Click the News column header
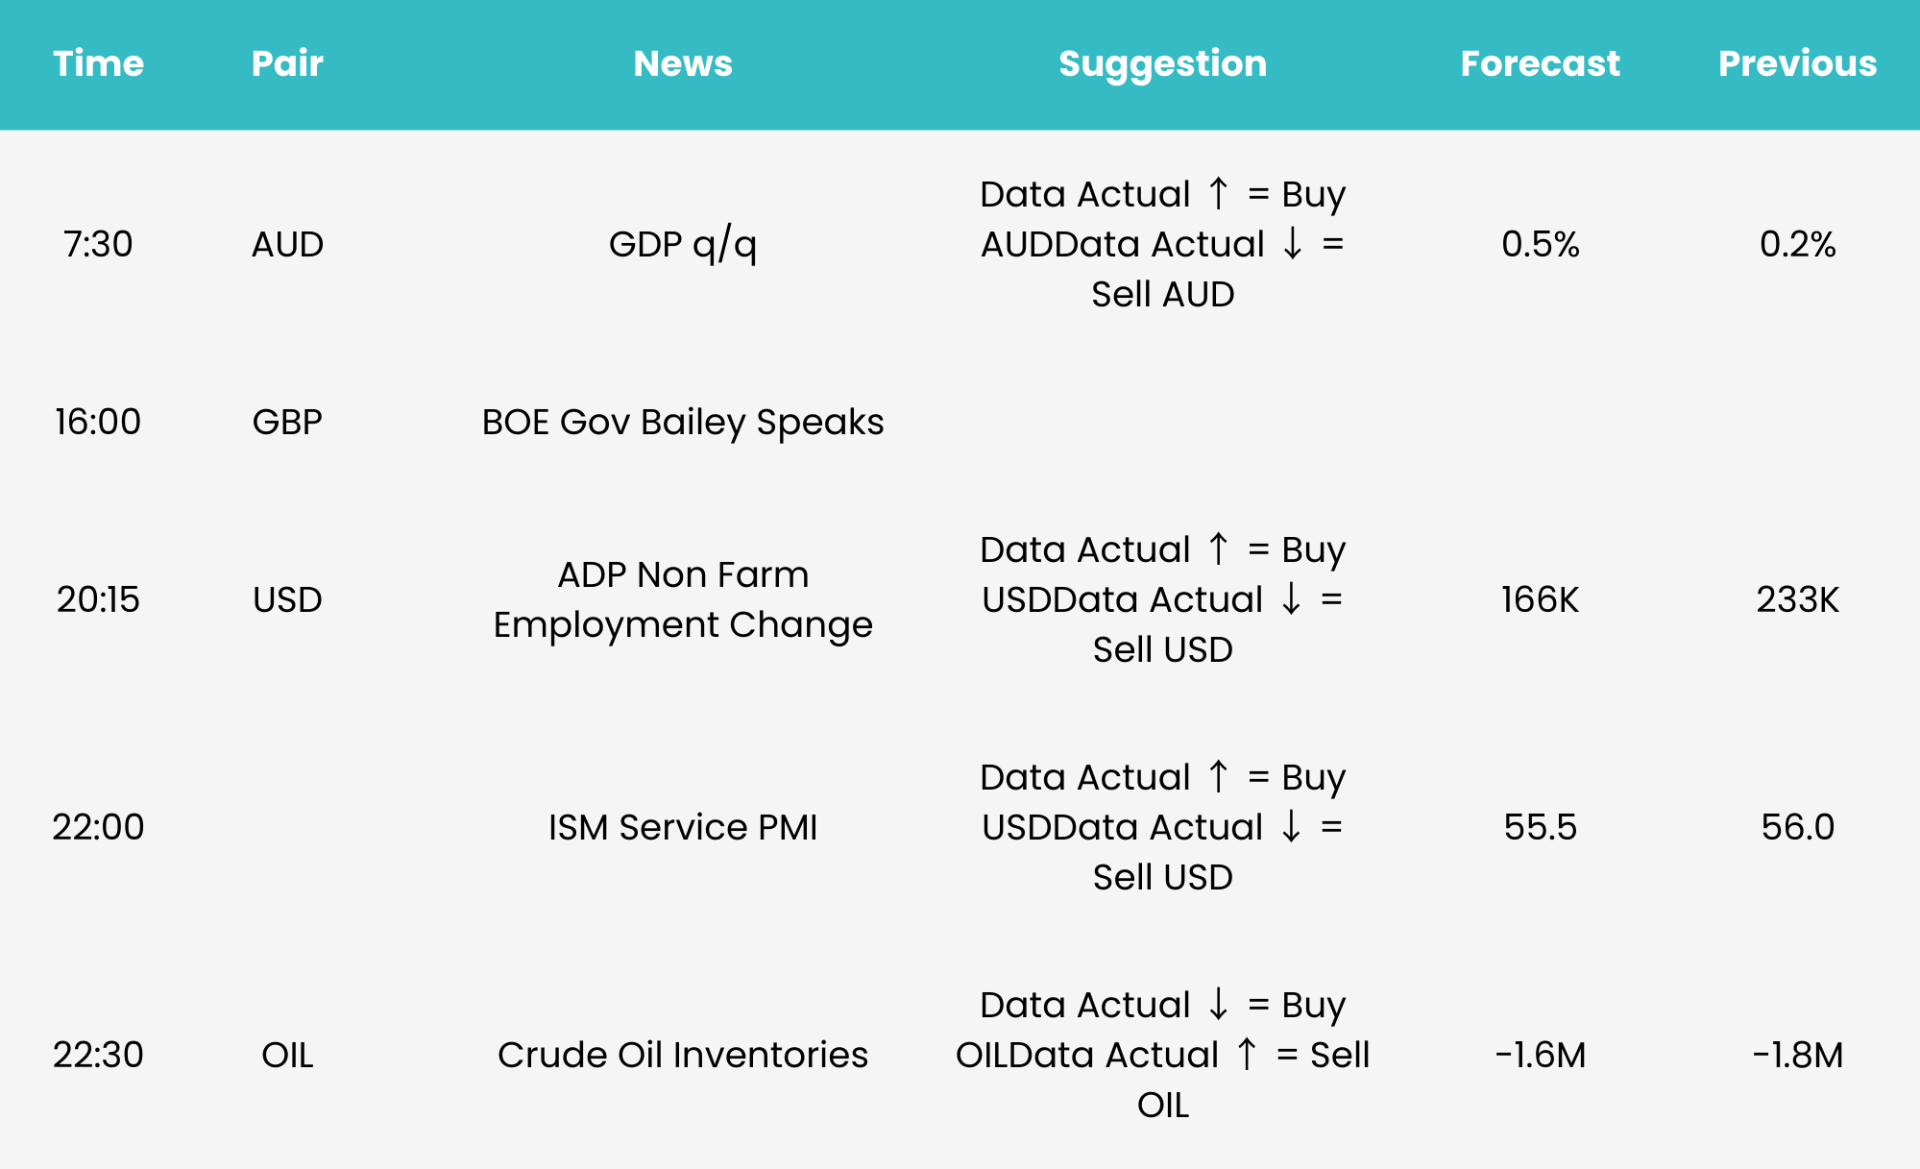This screenshot has width=1920, height=1169. coord(683,64)
